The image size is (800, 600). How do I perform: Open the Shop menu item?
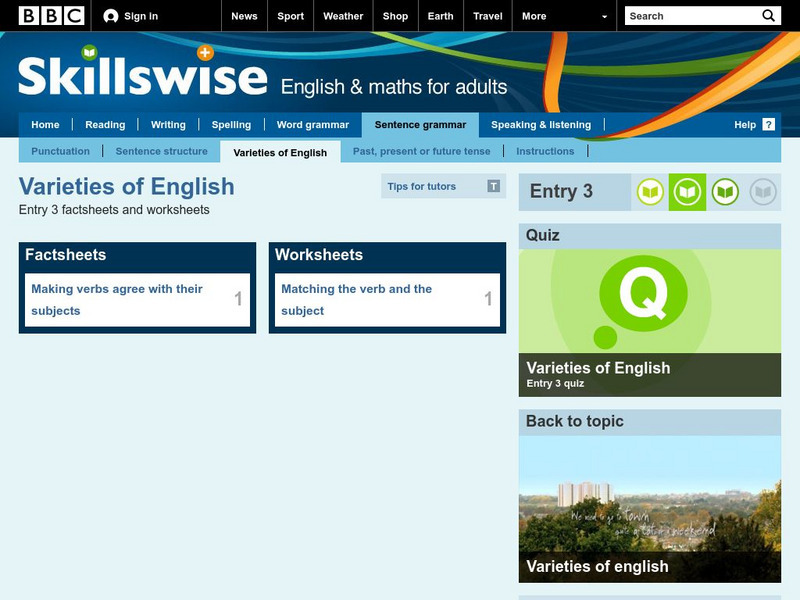coord(395,16)
